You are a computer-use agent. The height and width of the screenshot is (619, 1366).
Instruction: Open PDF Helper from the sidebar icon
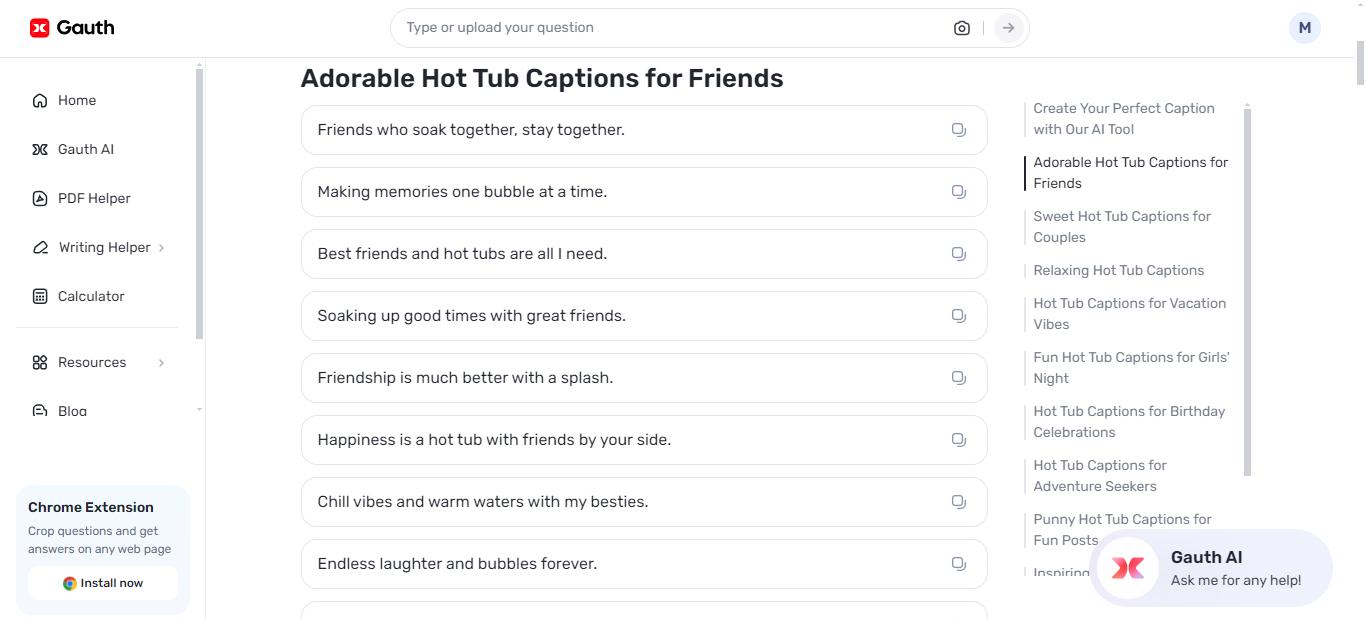(39, 198)
